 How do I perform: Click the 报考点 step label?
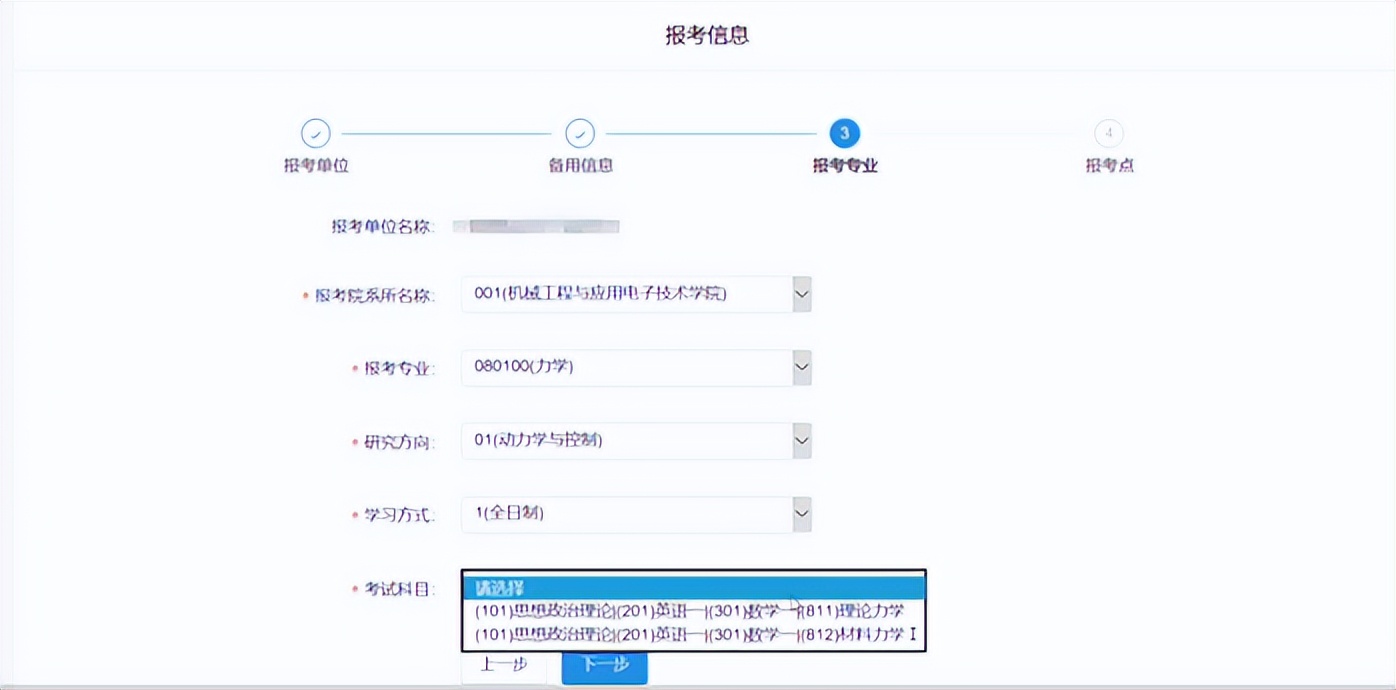(1108, 165)
